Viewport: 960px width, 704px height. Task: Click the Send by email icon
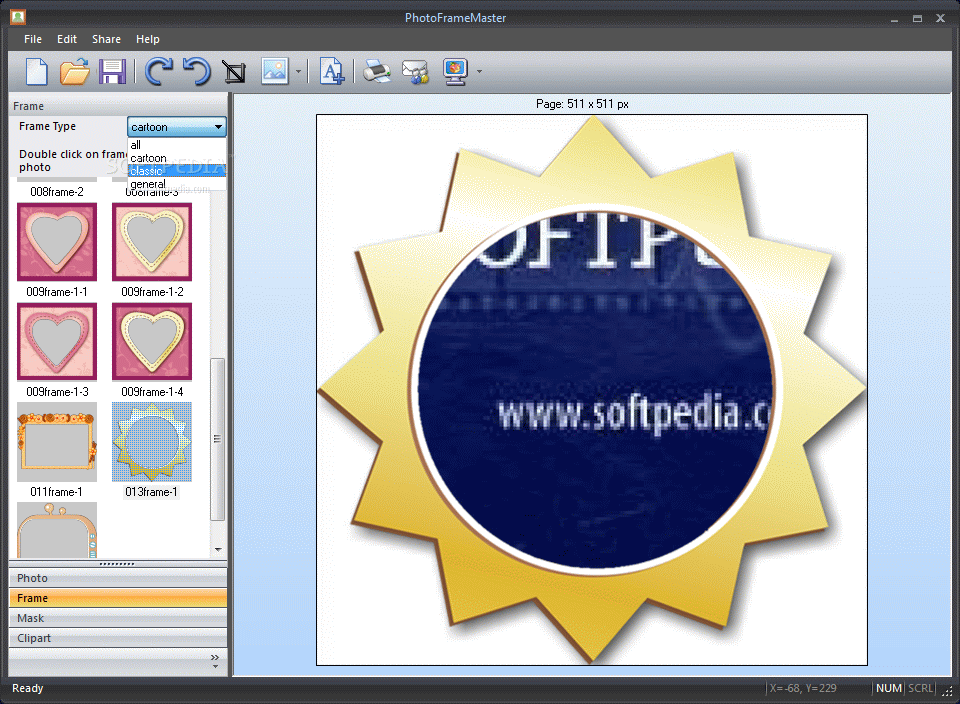coord(416,72)
